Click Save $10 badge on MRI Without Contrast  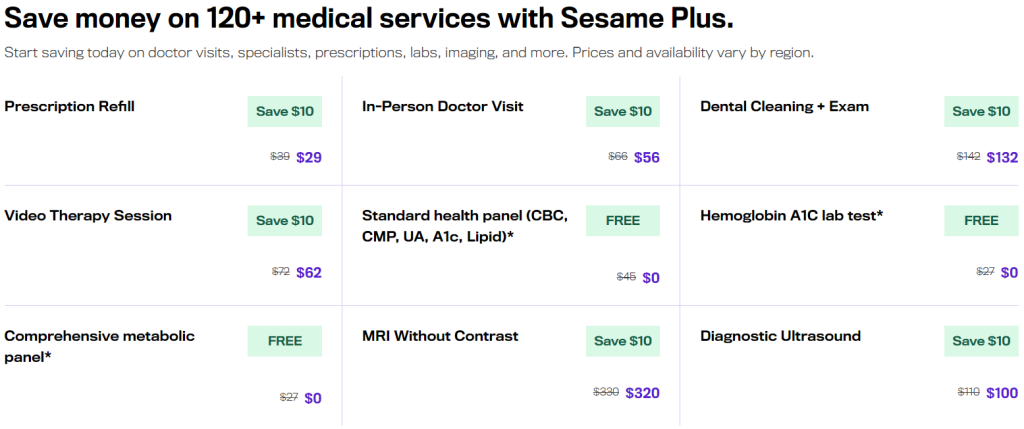623,341
